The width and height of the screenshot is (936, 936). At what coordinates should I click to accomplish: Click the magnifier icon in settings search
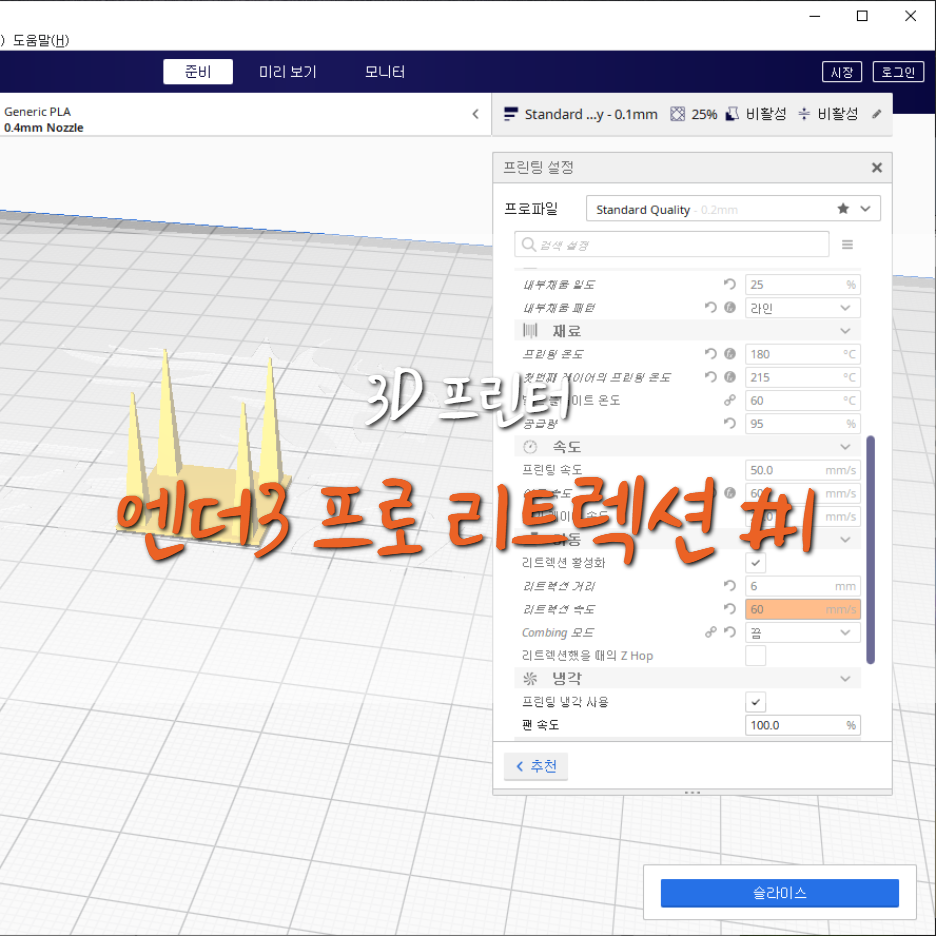tap(528, 245)
